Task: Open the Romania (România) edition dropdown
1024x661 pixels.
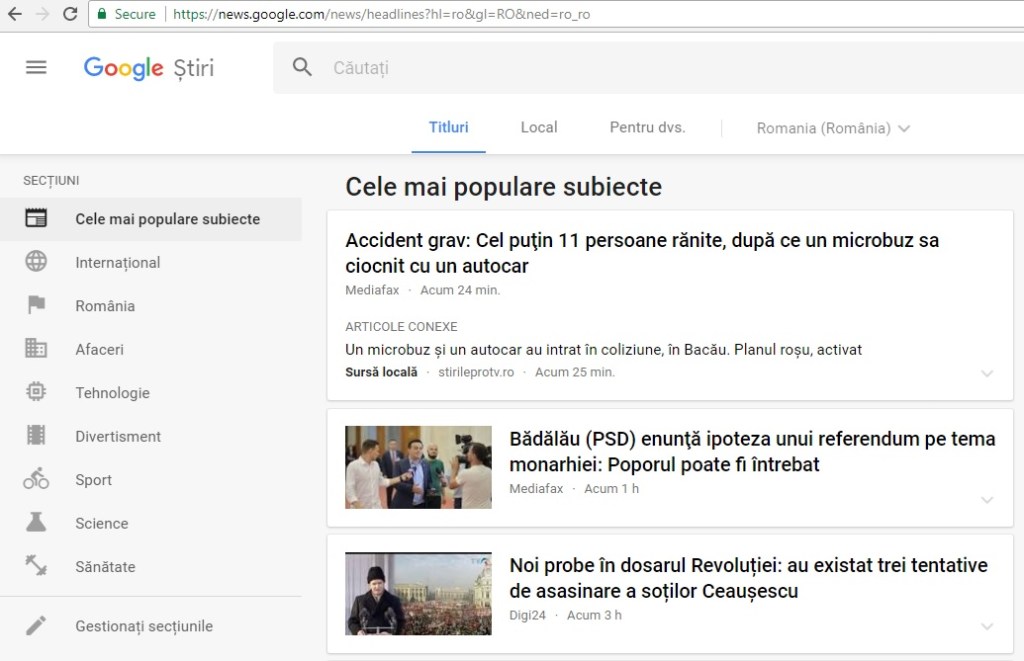Action: [833, 128]
